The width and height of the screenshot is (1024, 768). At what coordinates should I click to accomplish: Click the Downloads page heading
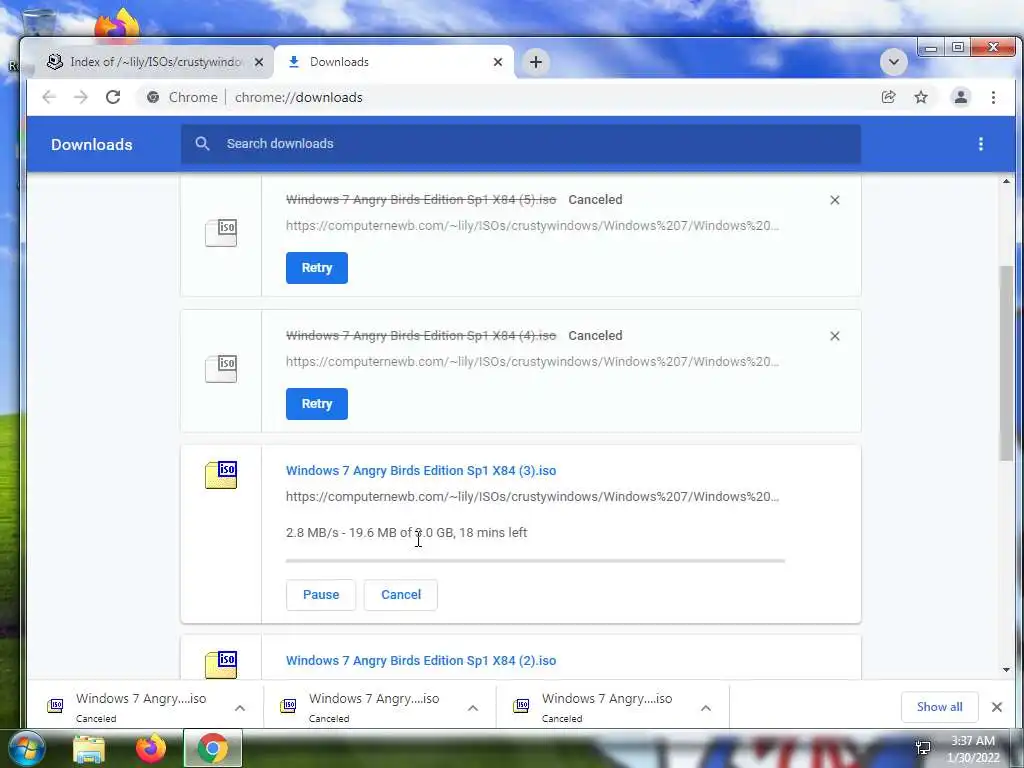click(92, 144)
